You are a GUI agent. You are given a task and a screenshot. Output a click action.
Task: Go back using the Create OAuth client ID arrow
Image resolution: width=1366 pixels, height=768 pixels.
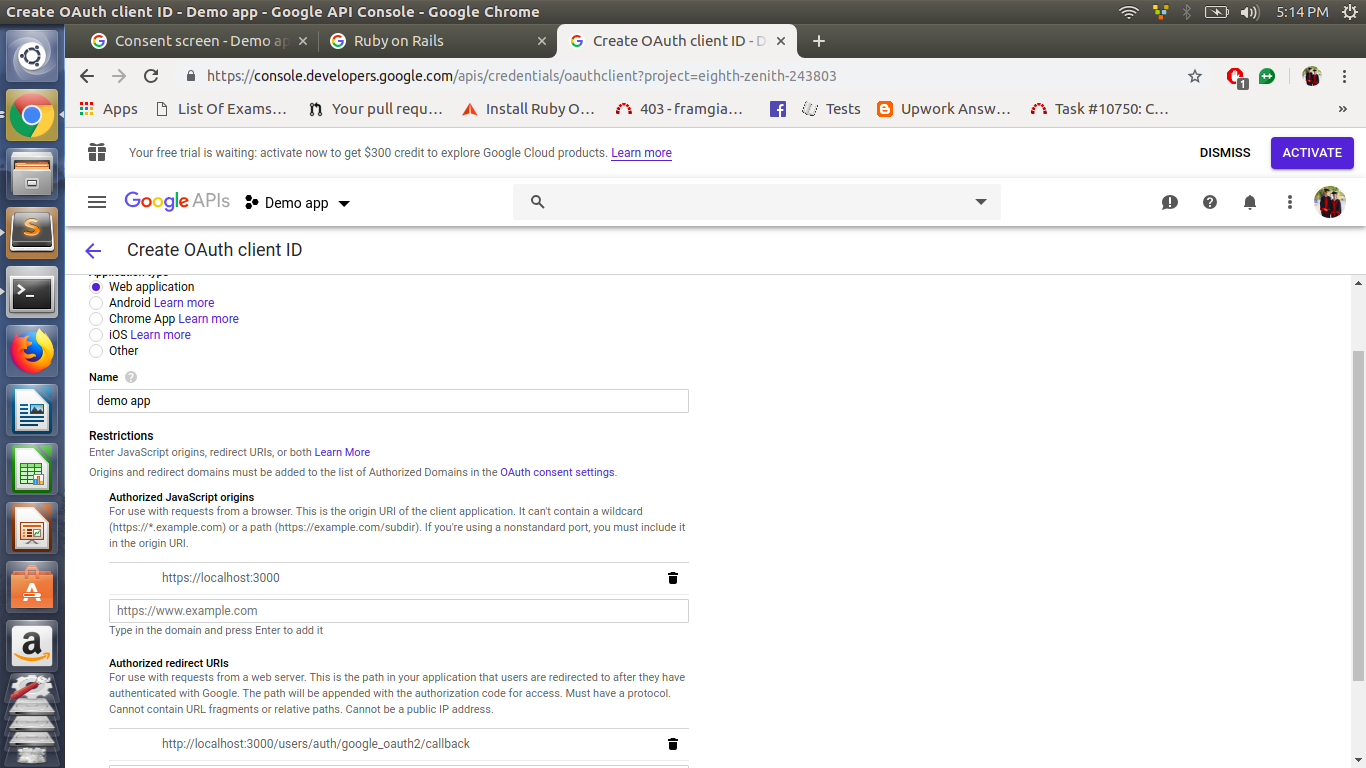point(93,251)
